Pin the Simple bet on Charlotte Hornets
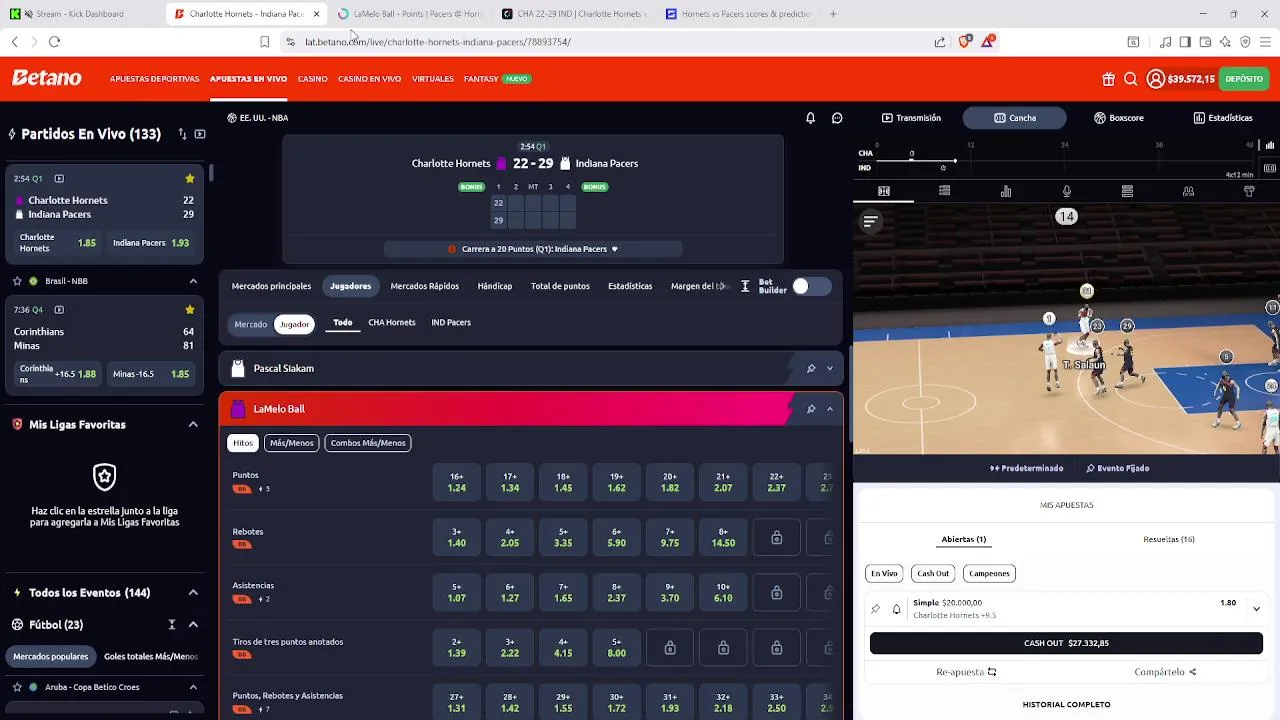 coord(875,609)
